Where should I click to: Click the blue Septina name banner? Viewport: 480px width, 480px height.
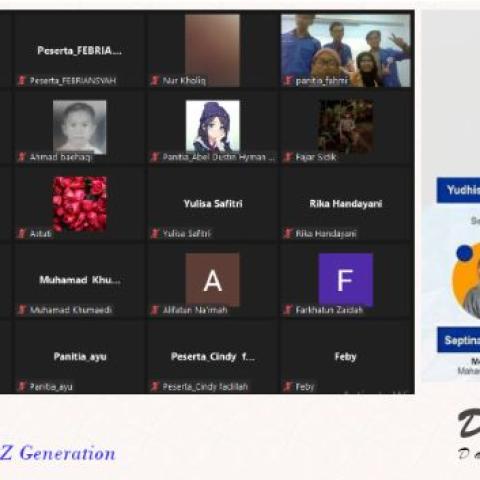coord(459,340)
